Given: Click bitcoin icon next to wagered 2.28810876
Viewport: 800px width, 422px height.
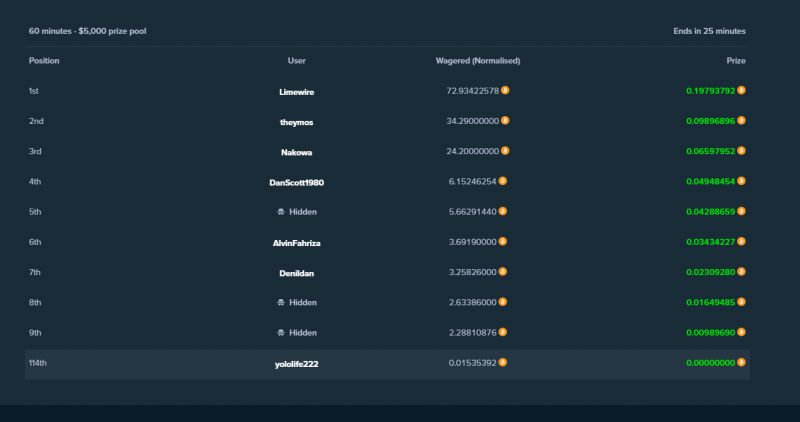Looking at the screenshot, I should pyautogui.click(x=503, y=332).
